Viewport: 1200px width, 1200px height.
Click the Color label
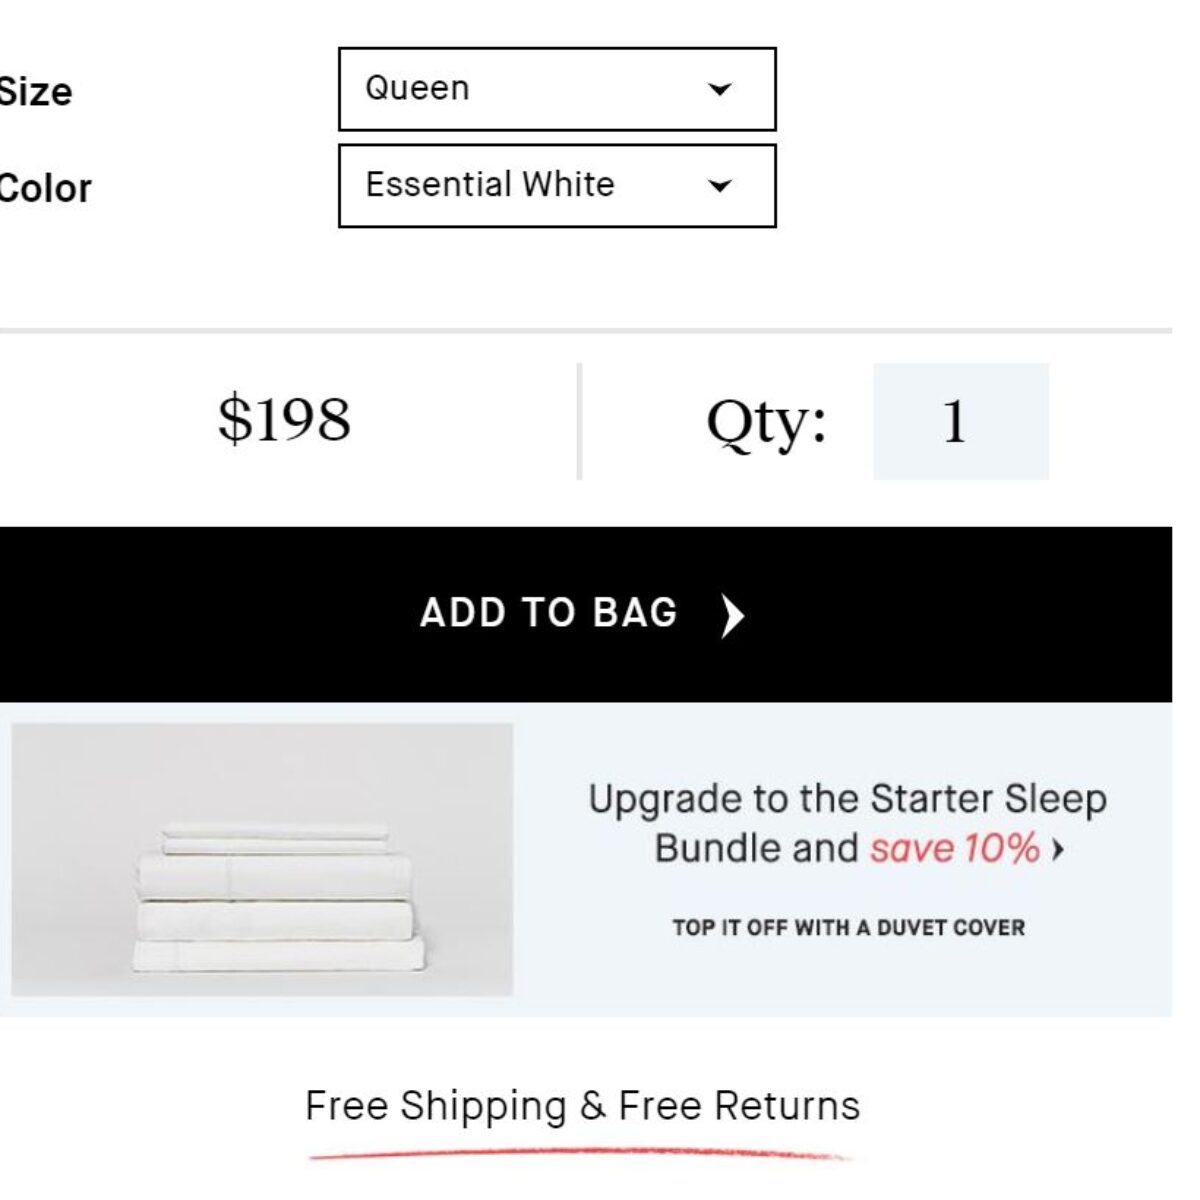click(x=45, y=188)
